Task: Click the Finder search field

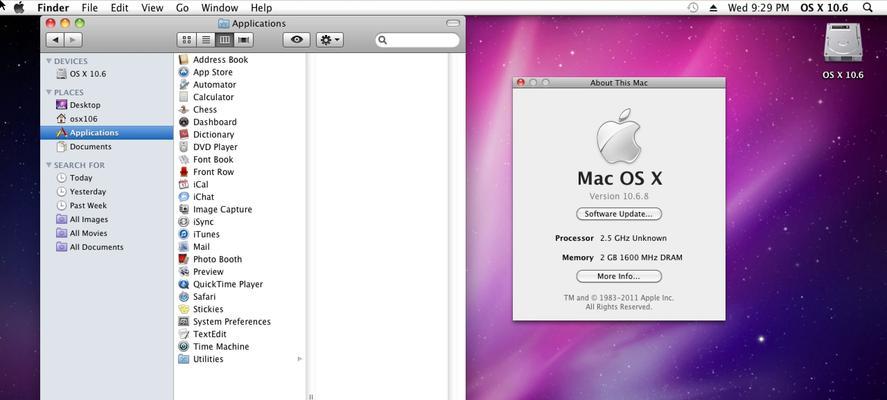Action: tap(417, 40)
